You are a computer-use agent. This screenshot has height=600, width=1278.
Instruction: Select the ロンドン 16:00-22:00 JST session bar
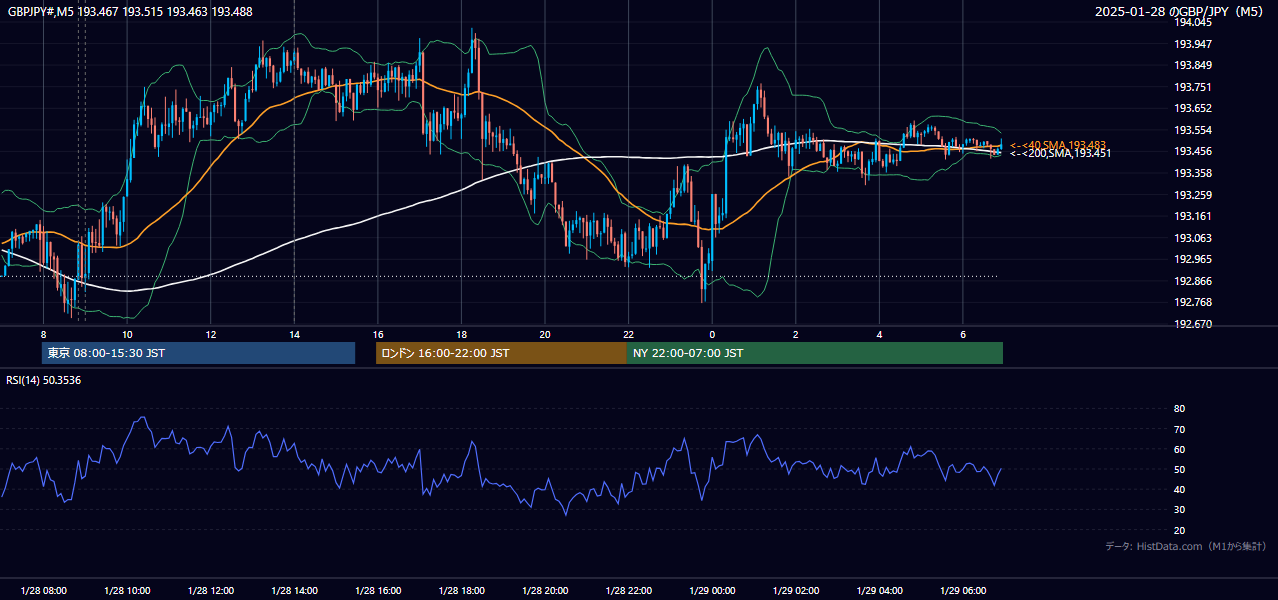(x=501, y=353)
